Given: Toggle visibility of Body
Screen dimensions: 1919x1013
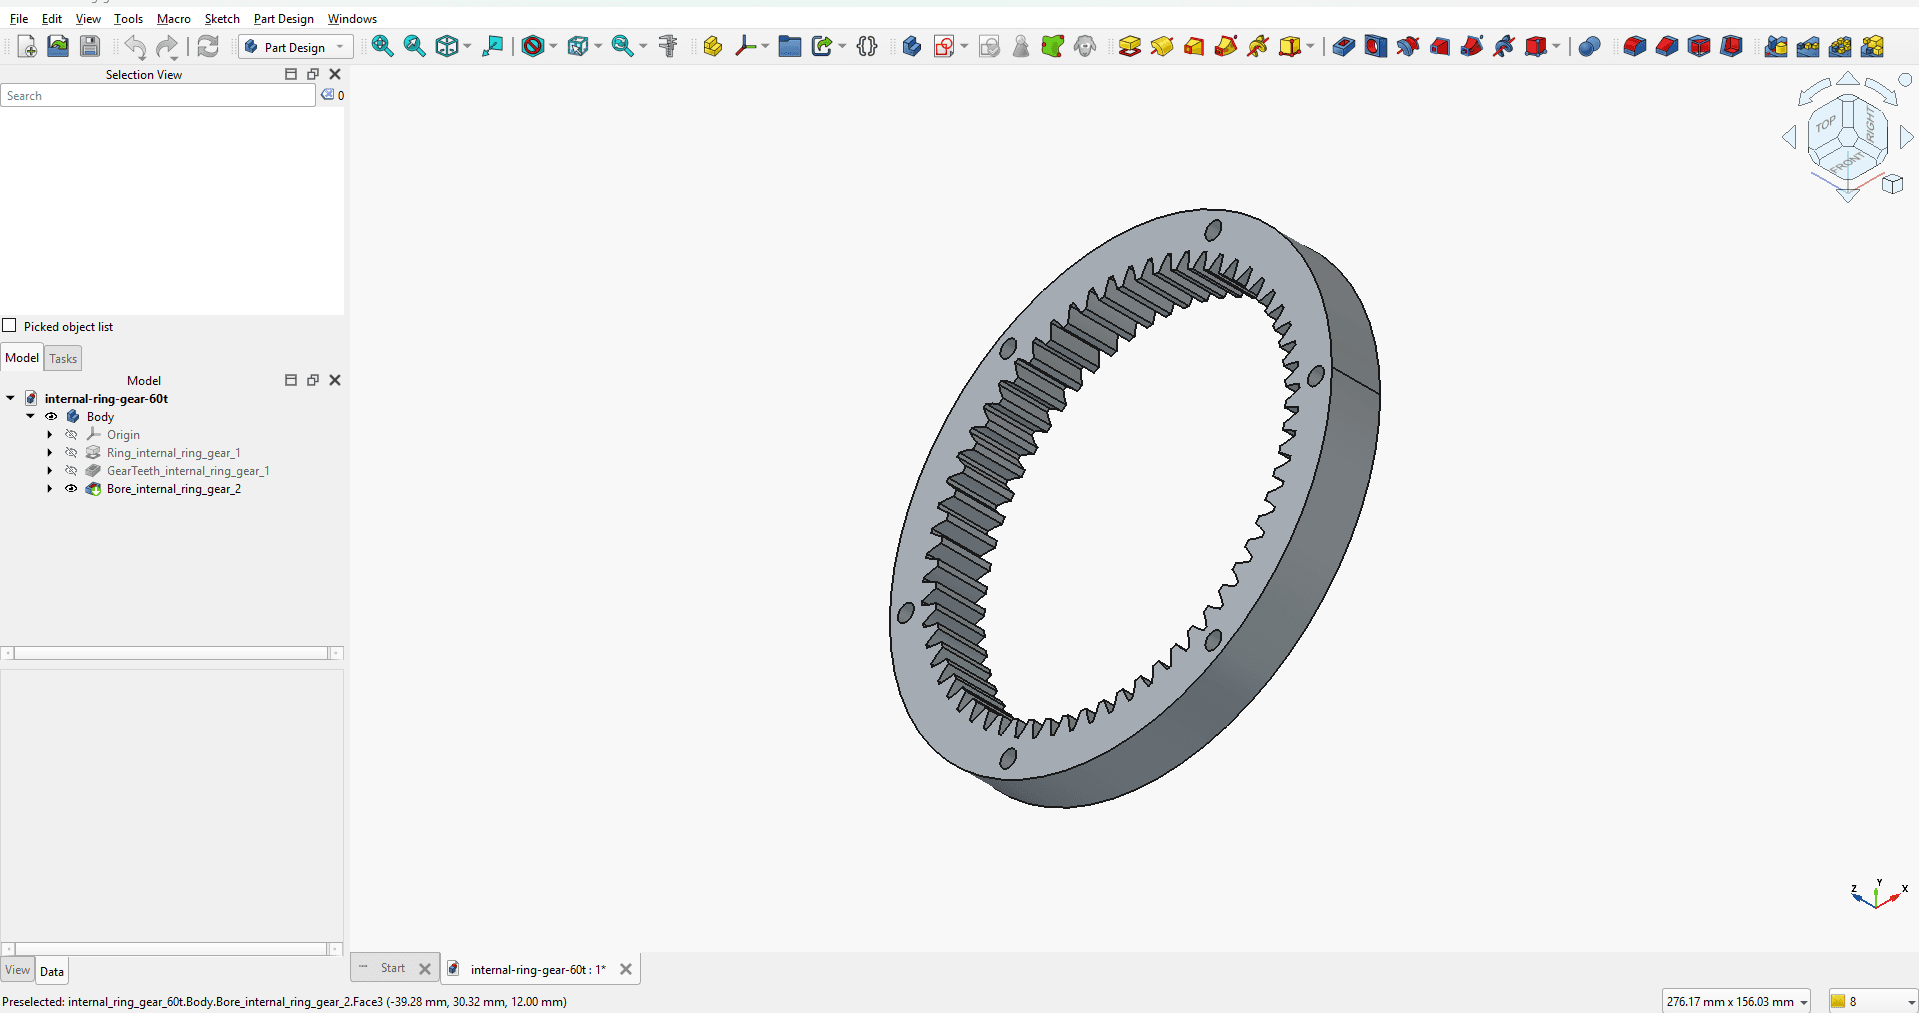Looking at the screenshot, I should 51,417.
